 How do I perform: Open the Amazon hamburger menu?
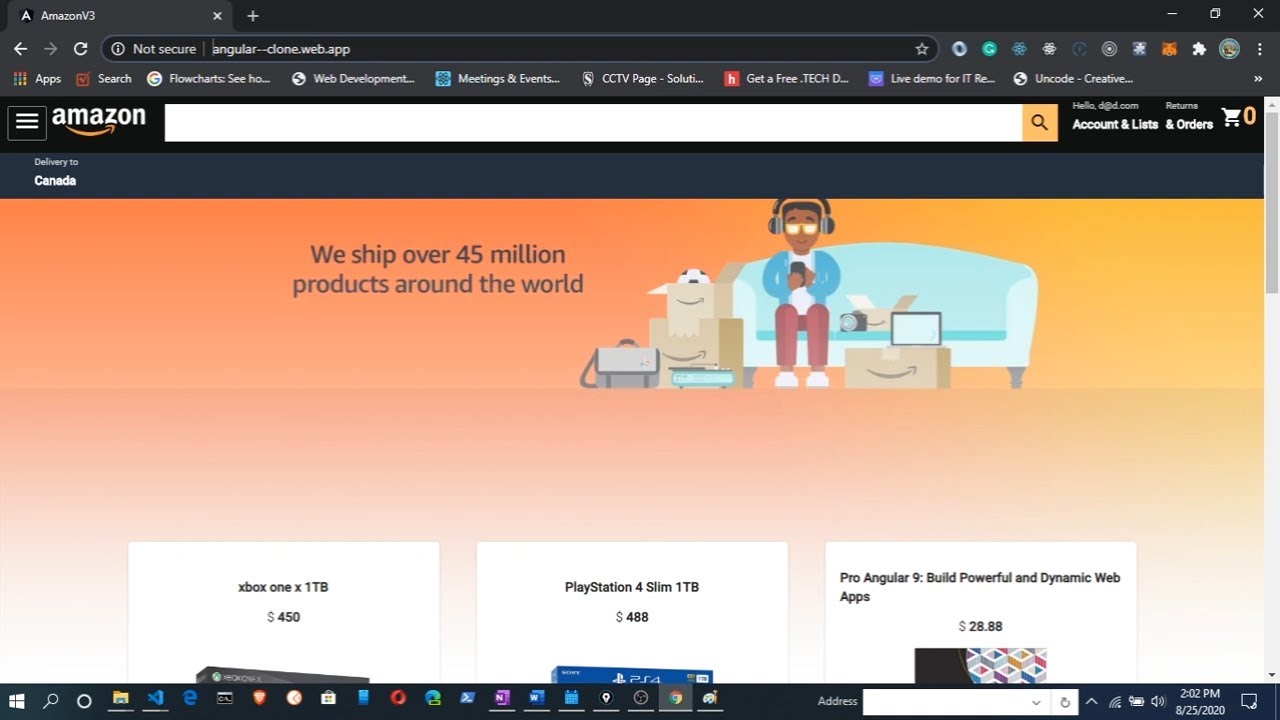point(27,122)
